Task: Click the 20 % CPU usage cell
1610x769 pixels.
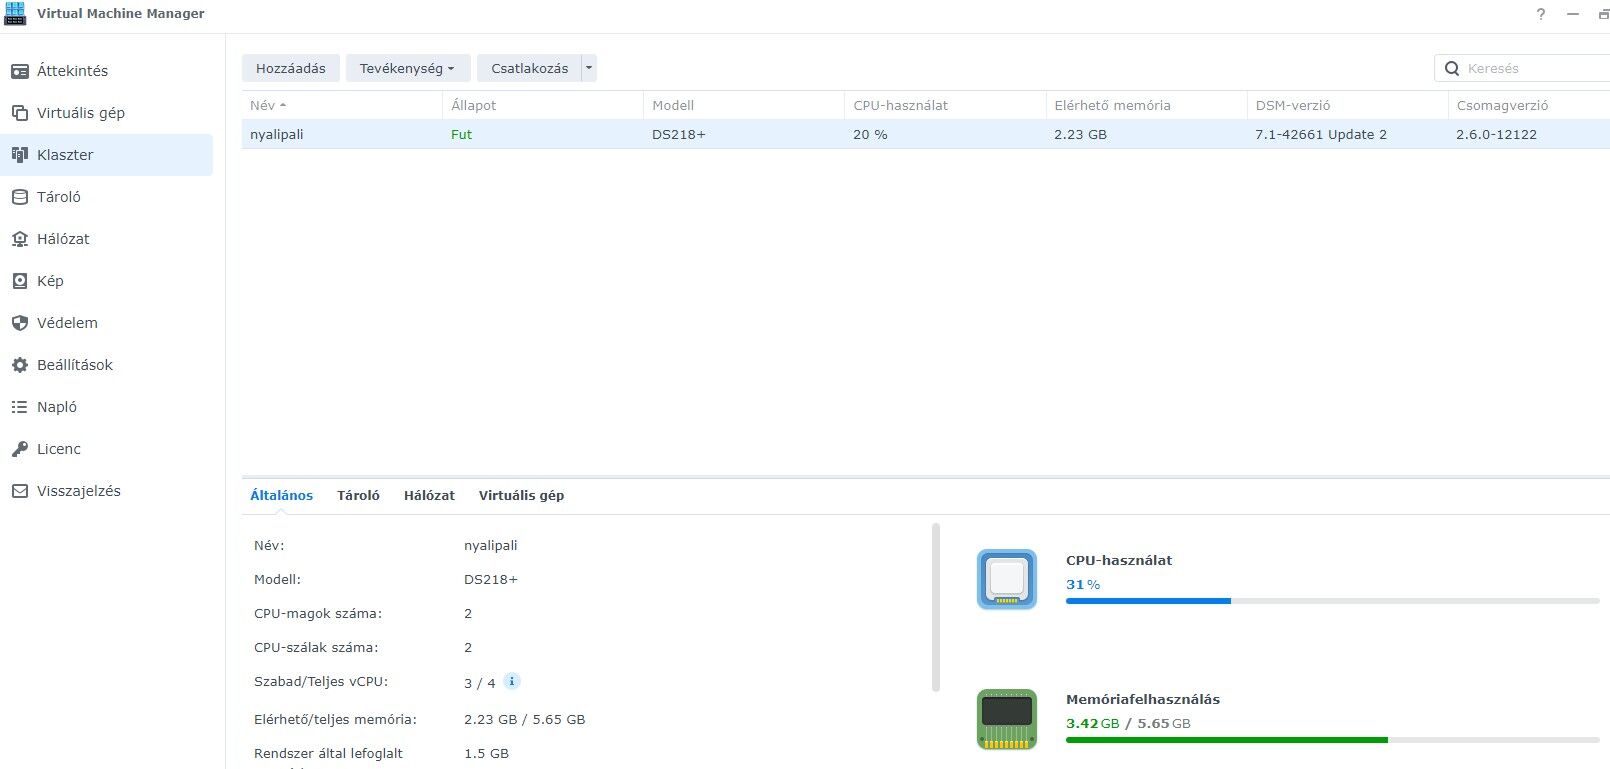Action: click(870, 134)
